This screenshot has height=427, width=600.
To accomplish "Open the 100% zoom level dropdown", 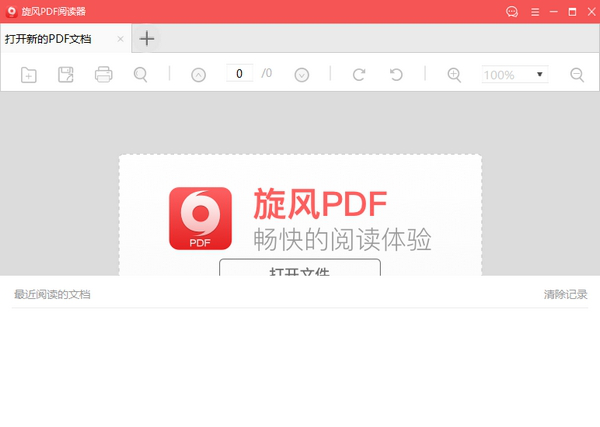I will (515, 74).
